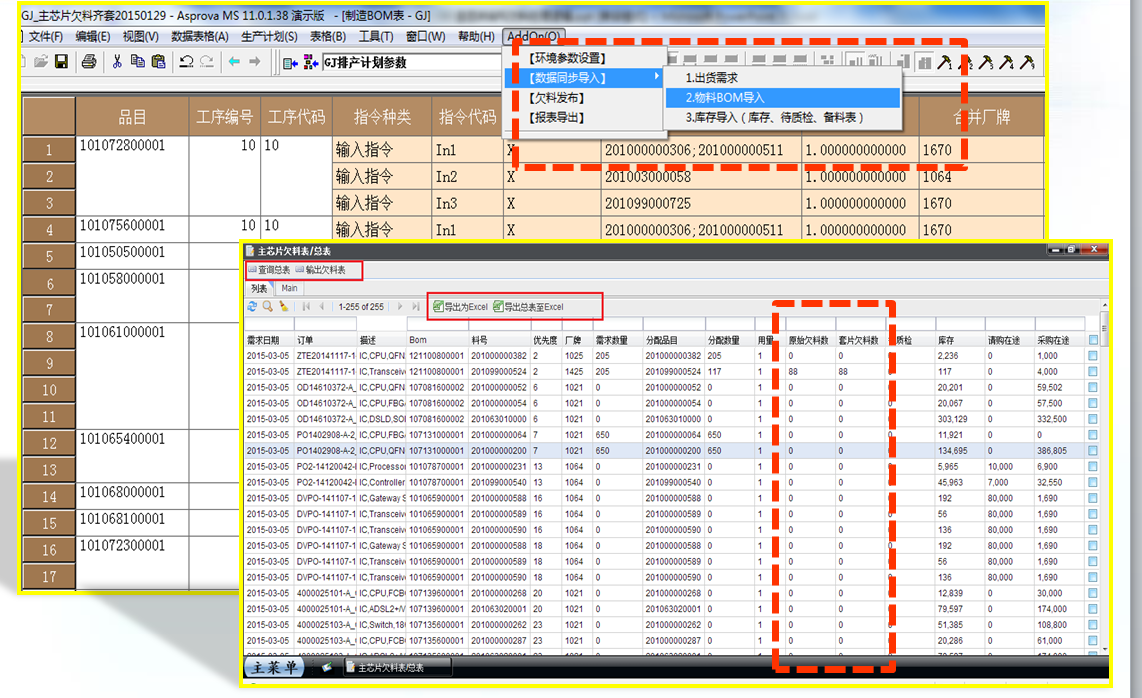
Task: Expand the 【数据同步导入】 submenu
Action: [586, 77]
